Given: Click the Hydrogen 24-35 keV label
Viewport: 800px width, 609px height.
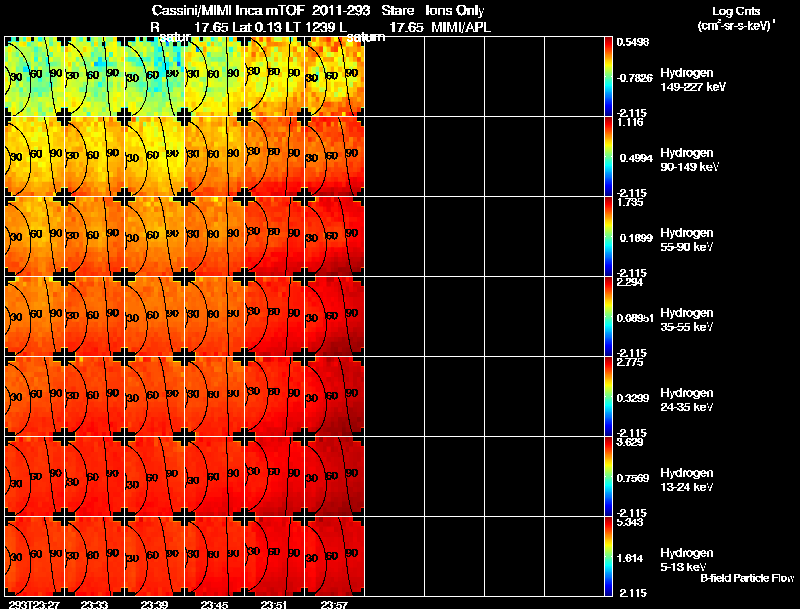Looking at the screenshot, I should 687,400.
